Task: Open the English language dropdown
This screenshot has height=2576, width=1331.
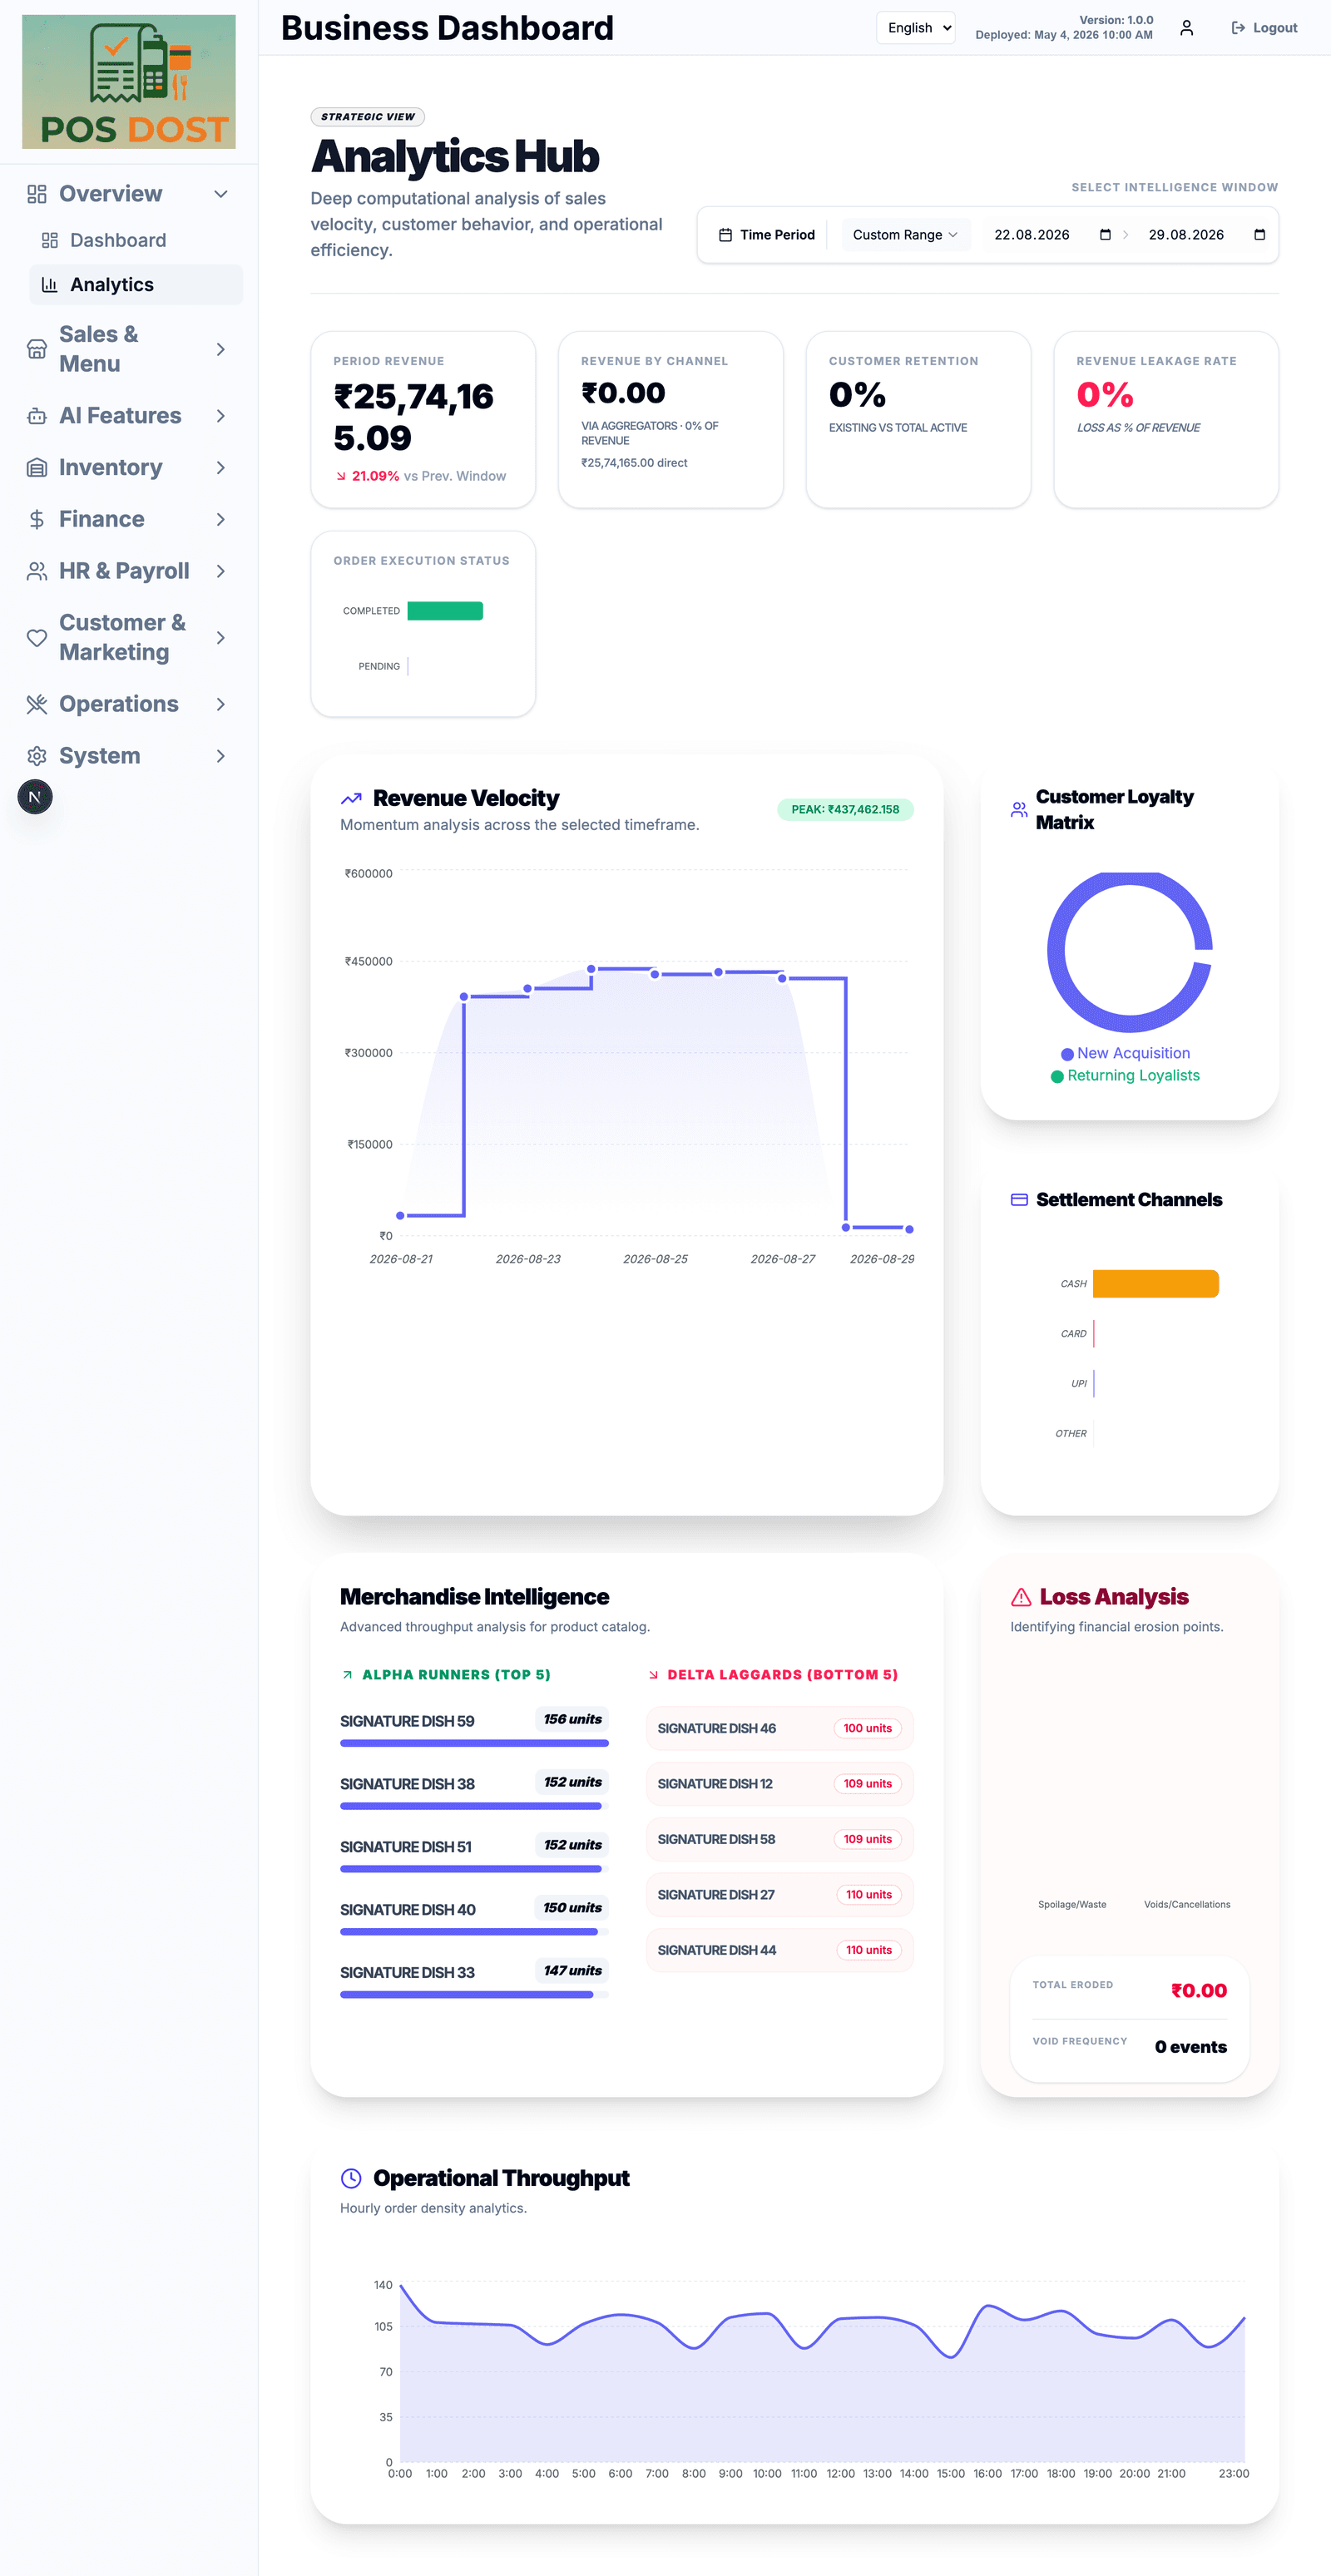Action: 916,28
